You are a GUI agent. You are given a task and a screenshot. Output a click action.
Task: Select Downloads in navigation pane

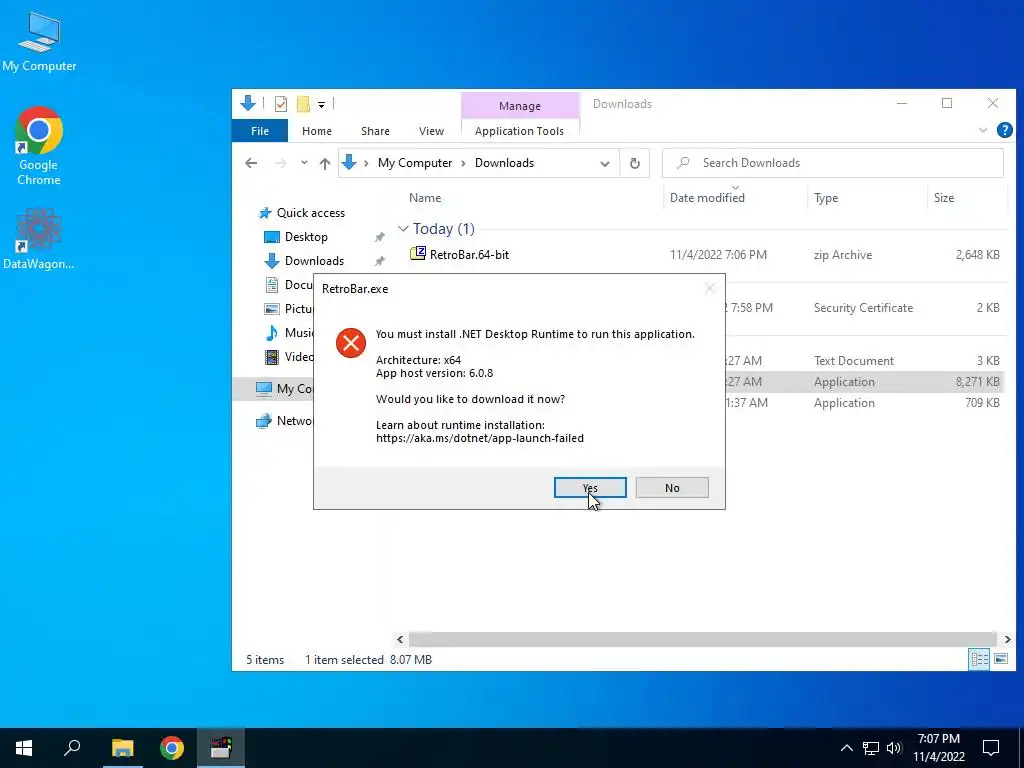[x=313, y=261]
